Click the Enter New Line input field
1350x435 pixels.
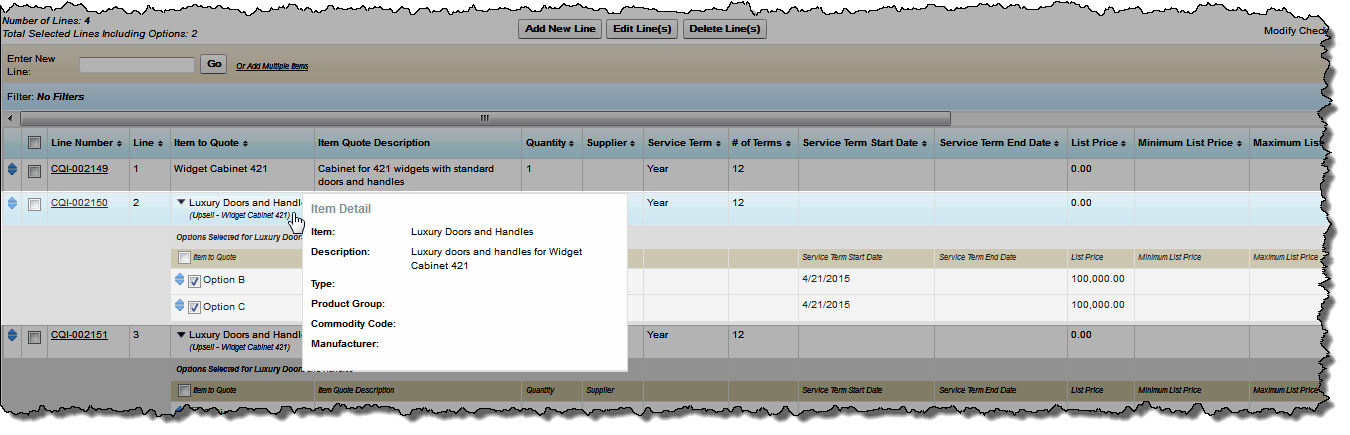pos(137,65)
